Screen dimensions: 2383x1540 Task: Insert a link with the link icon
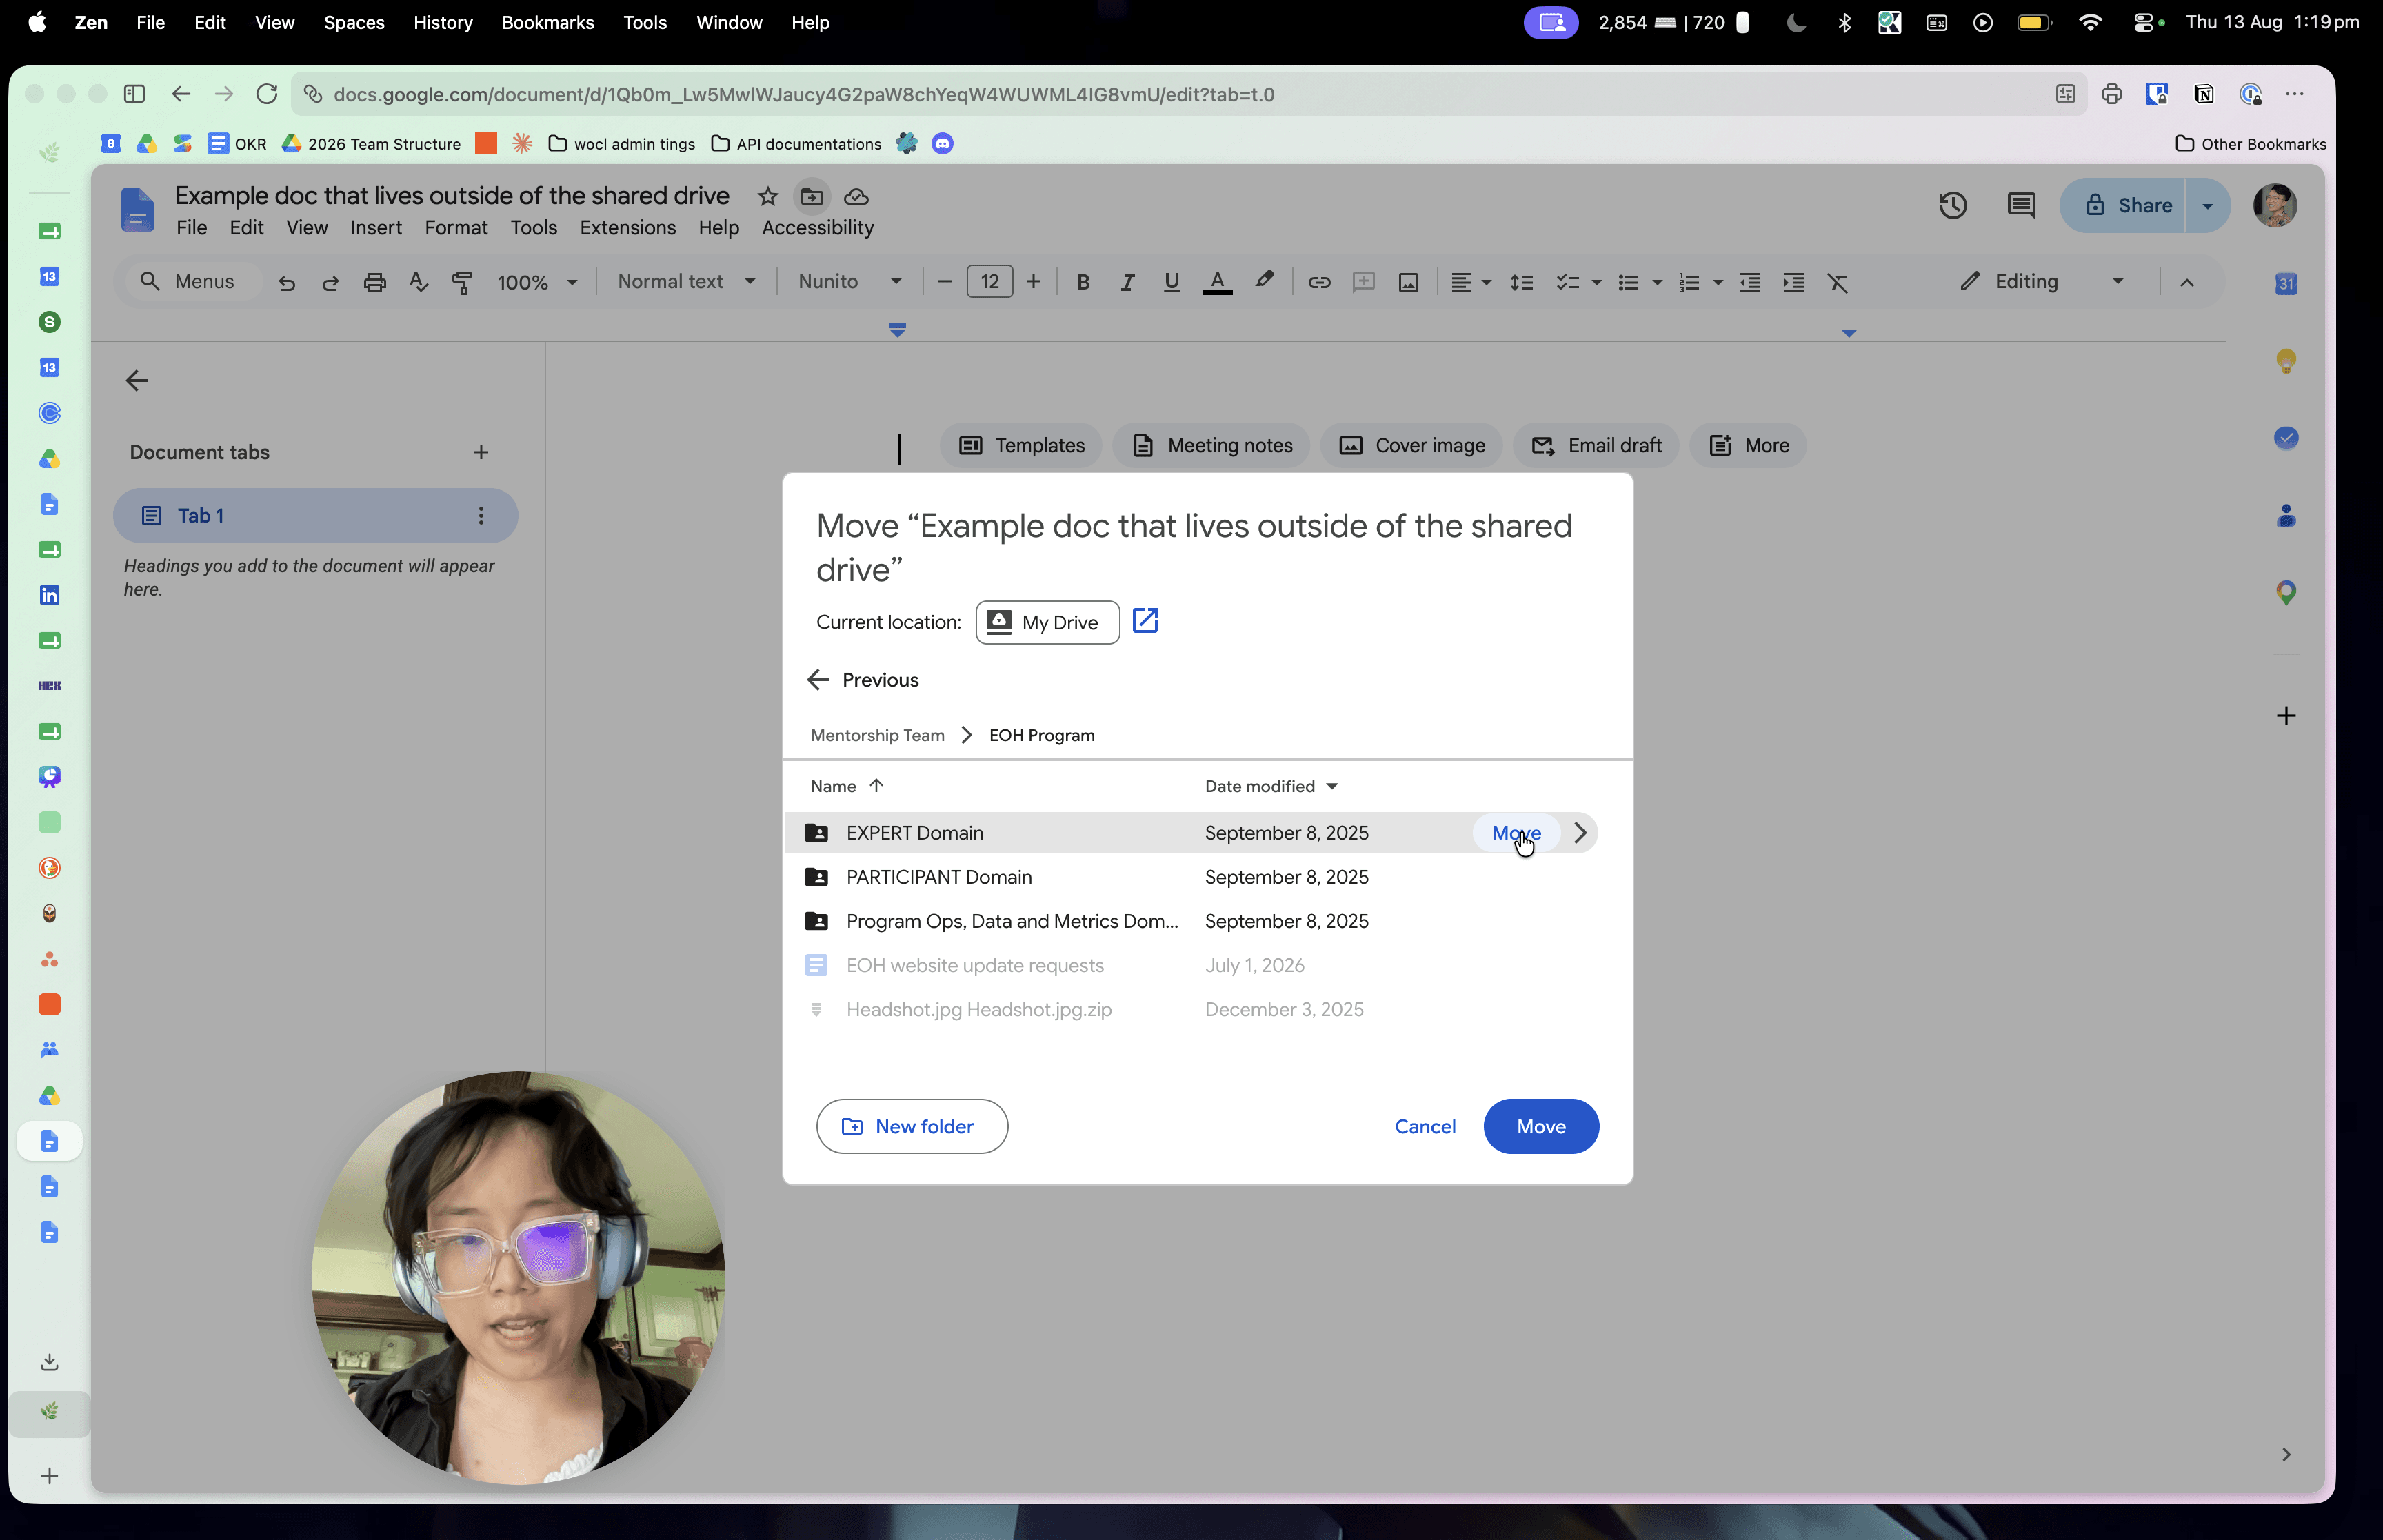pos(1319,283)
